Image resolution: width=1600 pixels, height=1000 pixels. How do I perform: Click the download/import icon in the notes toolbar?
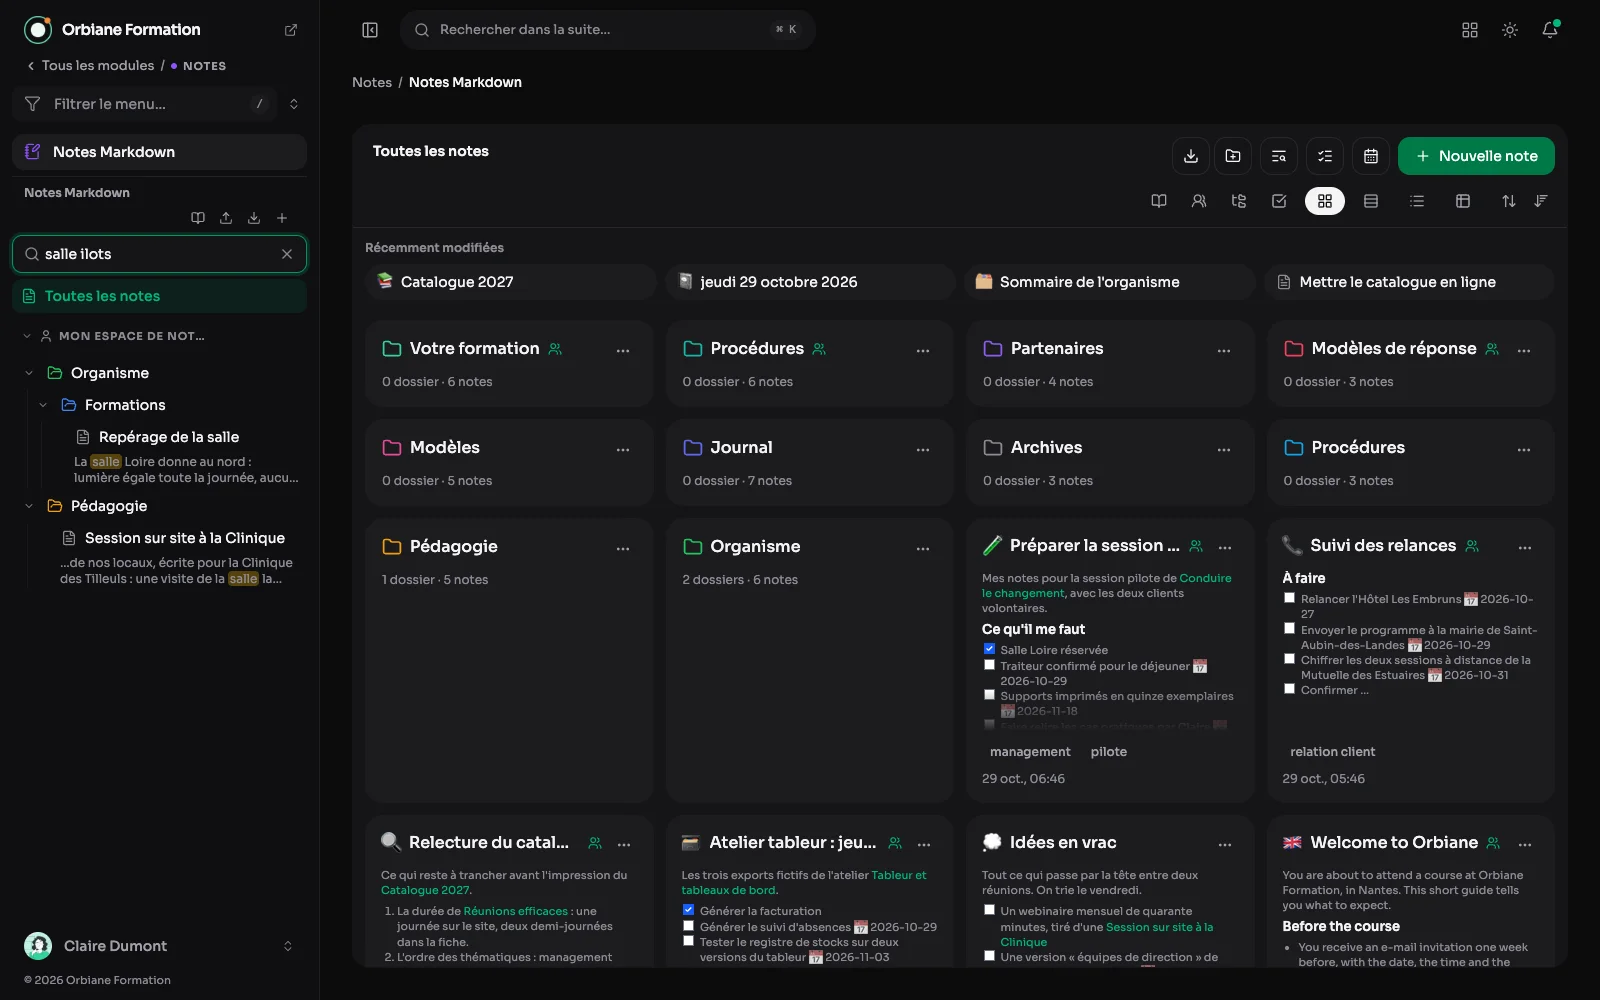click(x=1191, y=156)
